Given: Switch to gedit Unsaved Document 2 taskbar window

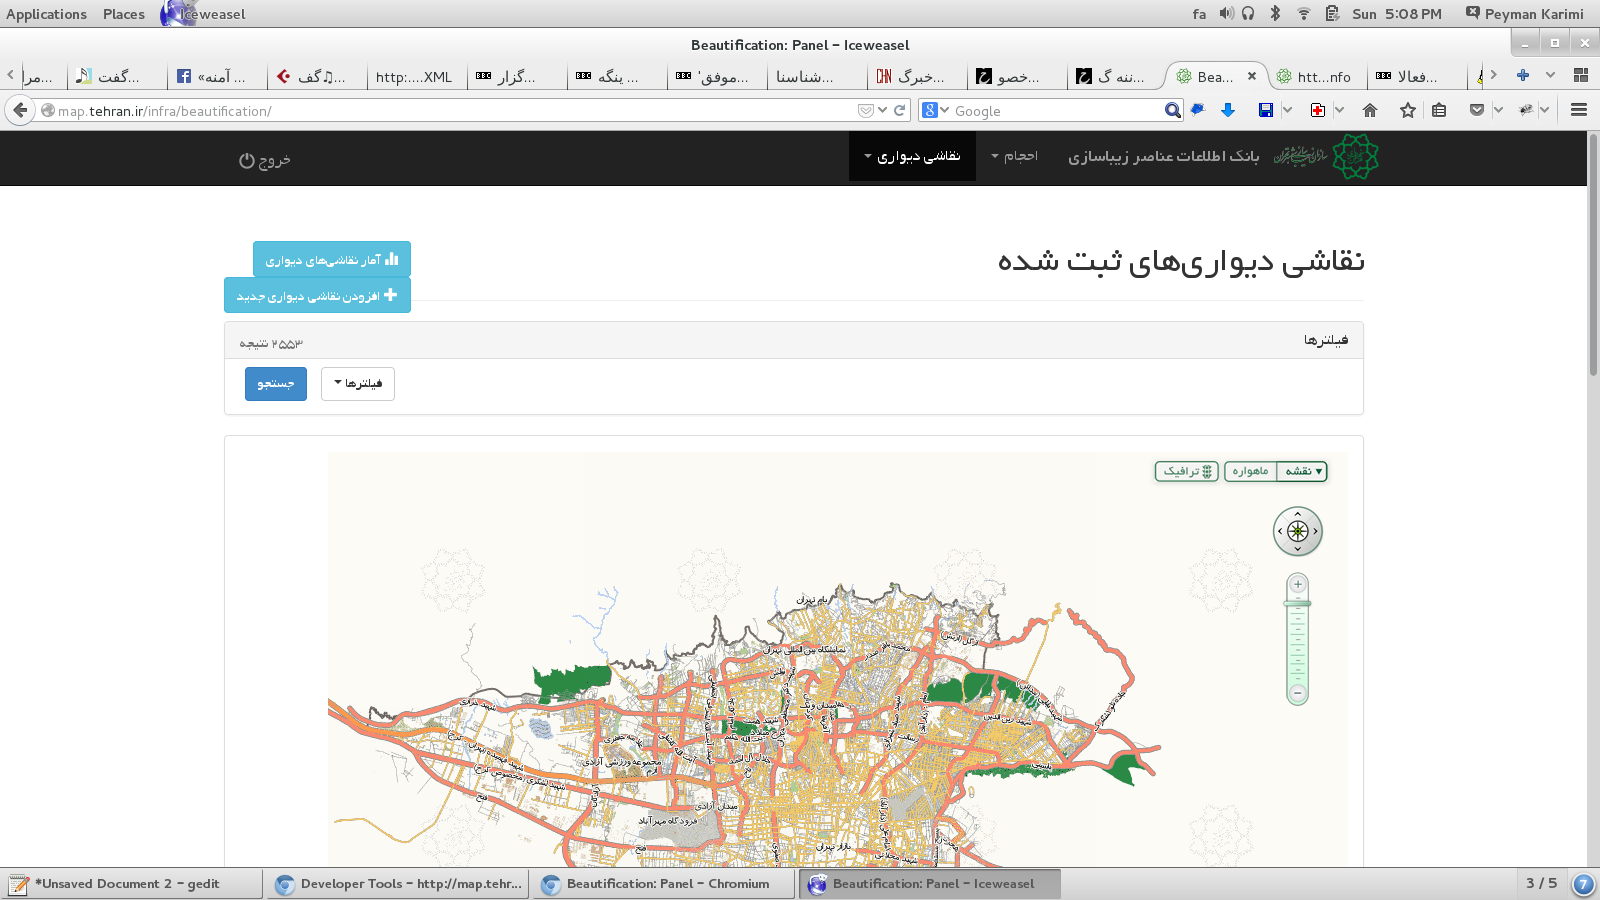Looking at the screenshot, I should coord(132,884).
